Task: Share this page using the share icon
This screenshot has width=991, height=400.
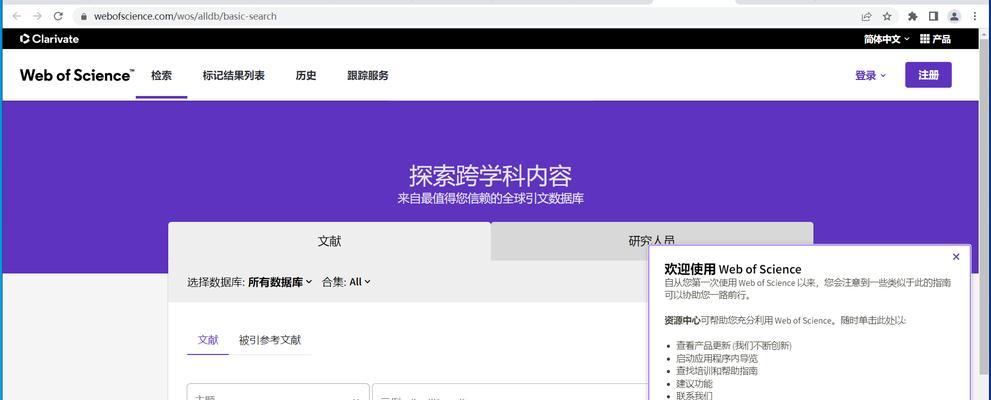Action: [866, 16]
